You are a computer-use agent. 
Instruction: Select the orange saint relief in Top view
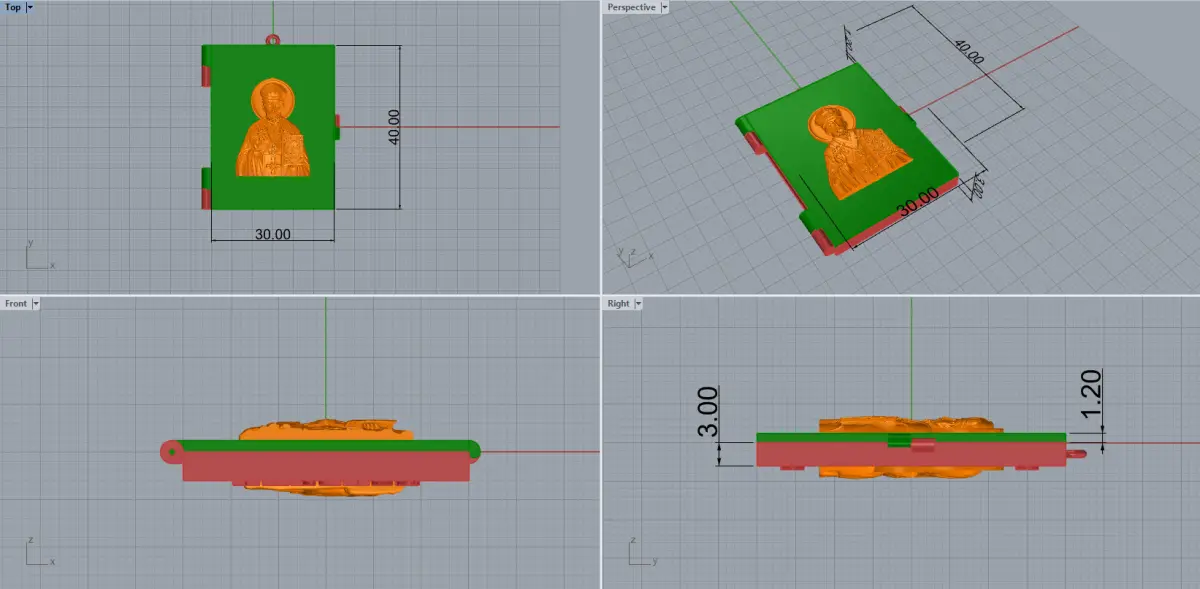pyautogui.click(x=272, y=130)
